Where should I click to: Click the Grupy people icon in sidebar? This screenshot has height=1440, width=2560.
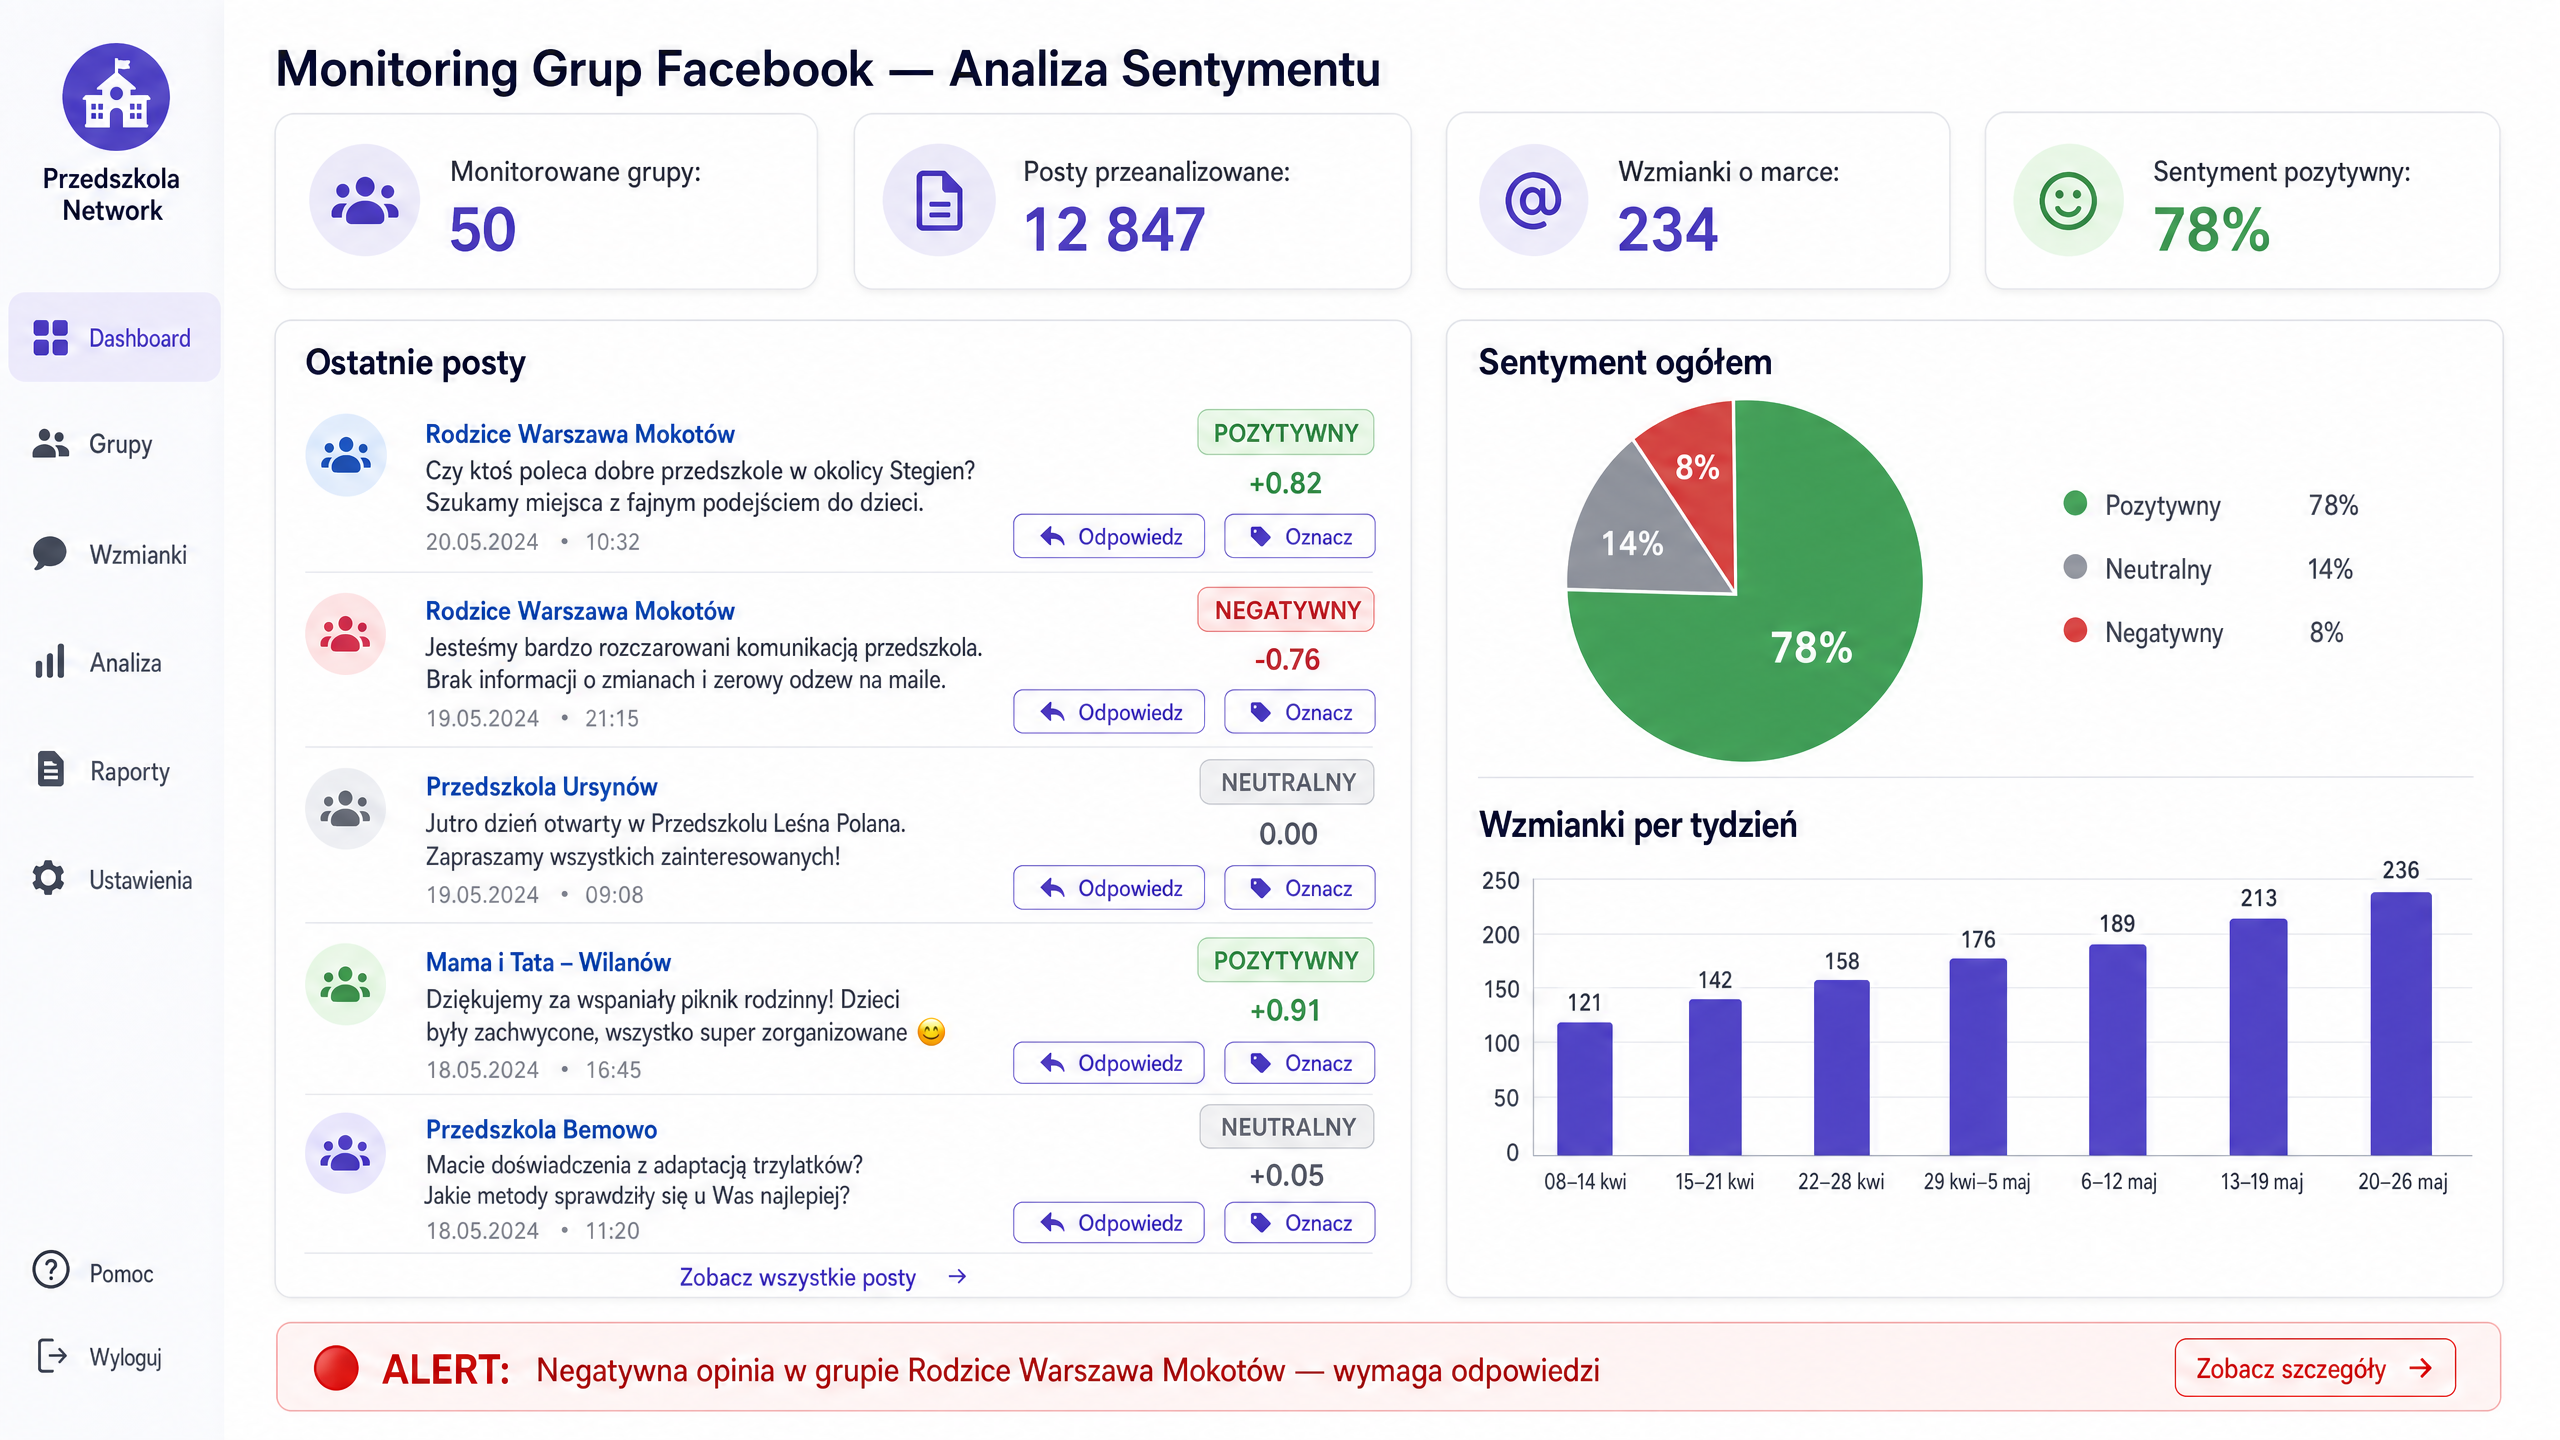point(50,443)
